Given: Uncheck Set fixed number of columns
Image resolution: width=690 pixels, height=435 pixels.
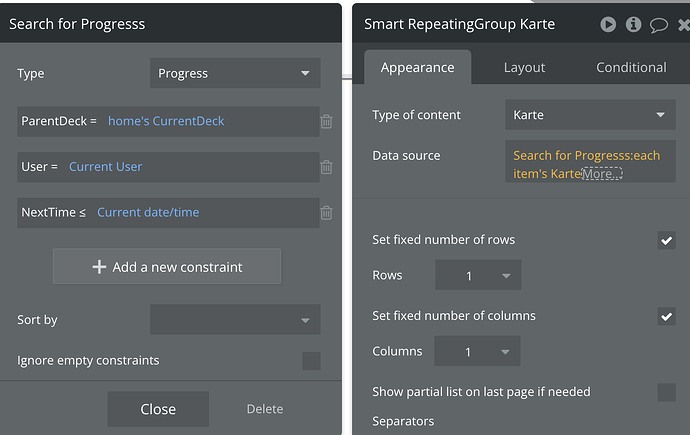Looking at the screenshot, I should [666, 316].
